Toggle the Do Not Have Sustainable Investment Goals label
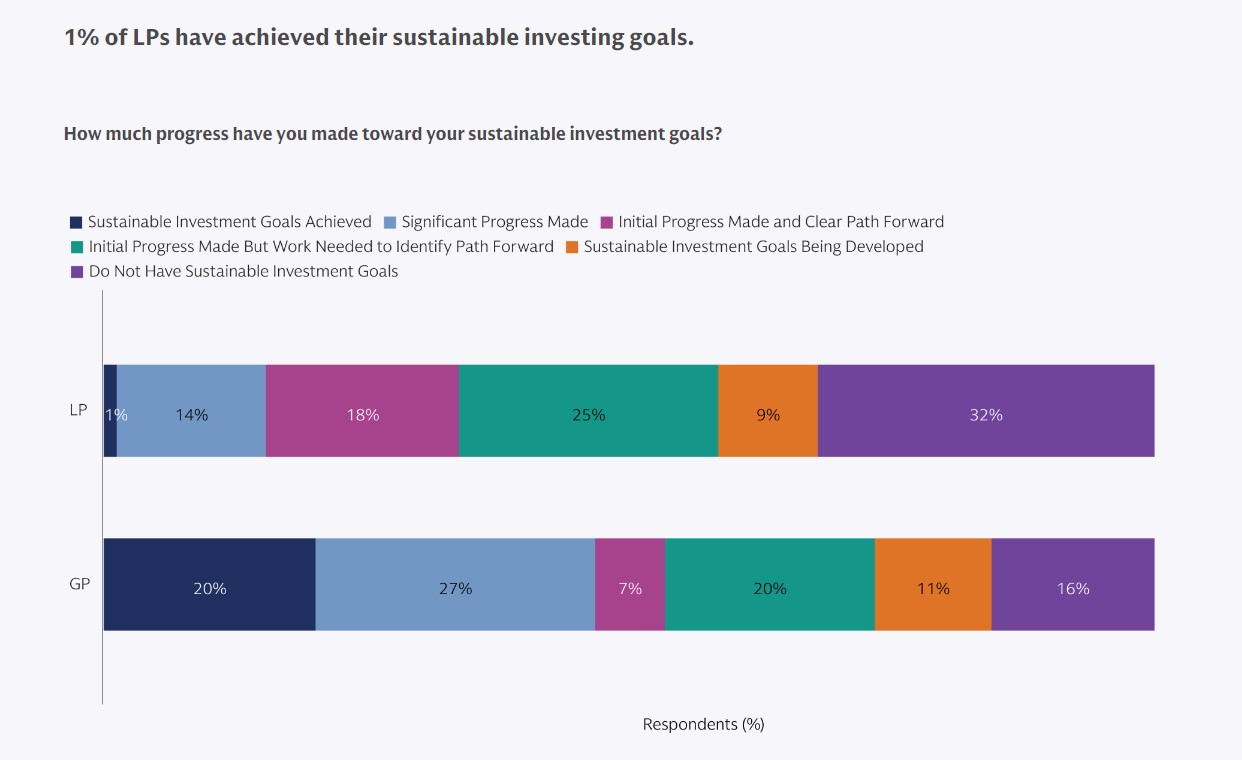The height and width of the screenshot is (760, 1242). pyautogui.click(x=243, y=272)
